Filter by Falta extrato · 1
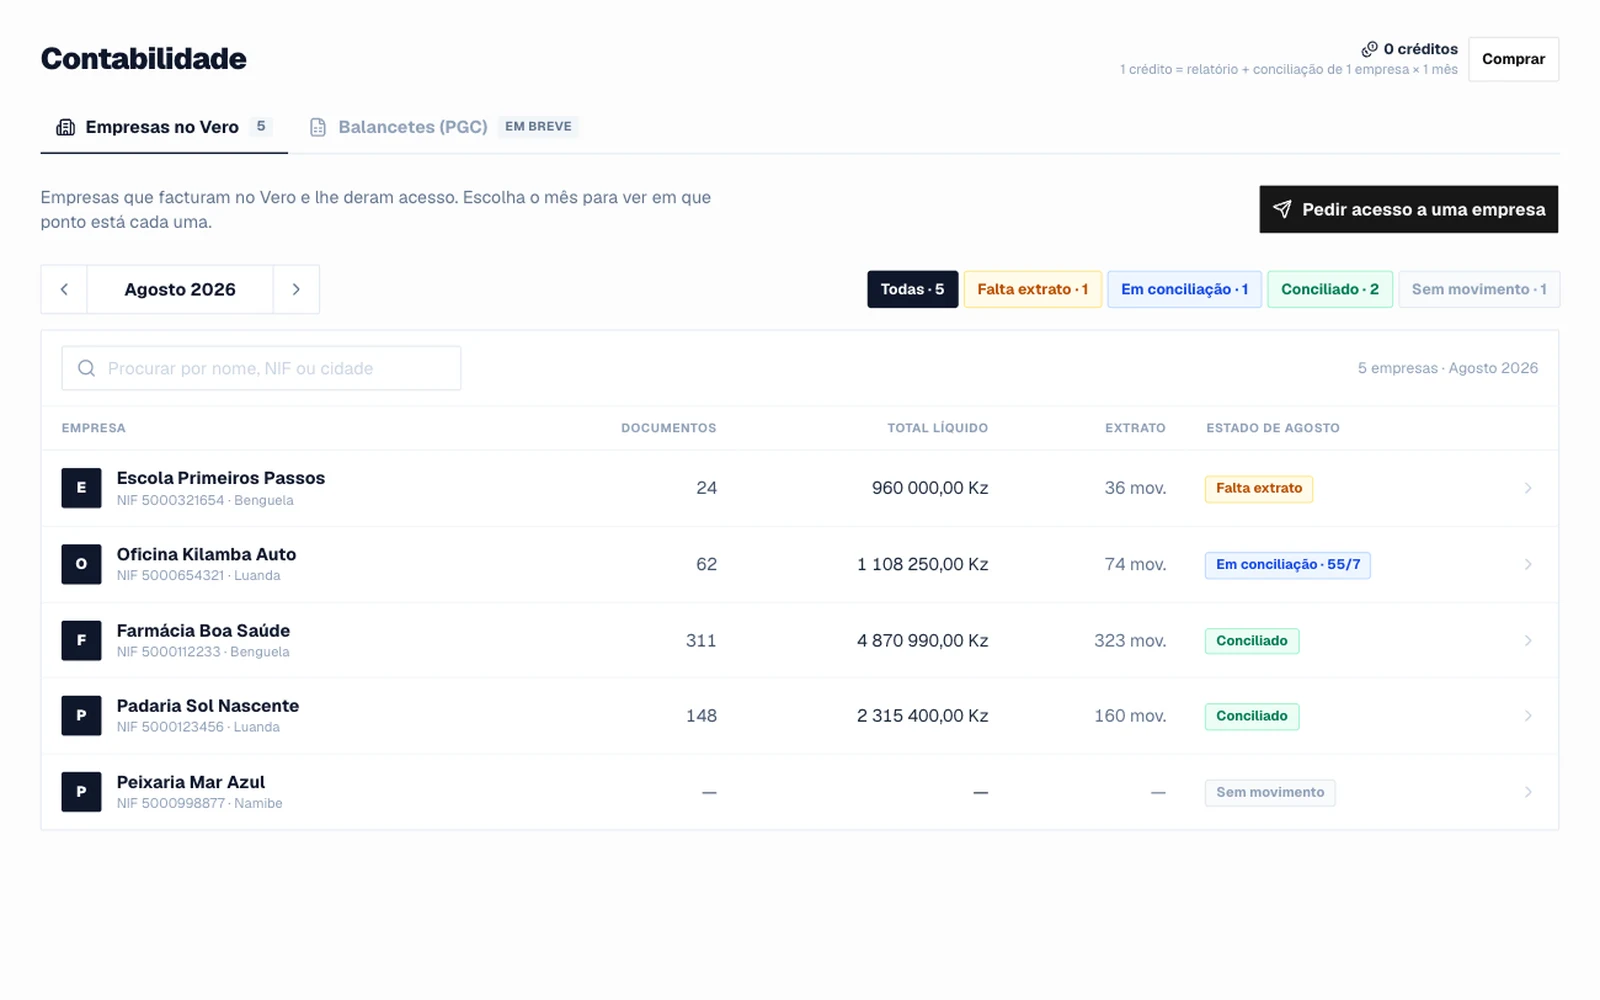The image size is (1600, 1000). click(x=1032, y=289)
